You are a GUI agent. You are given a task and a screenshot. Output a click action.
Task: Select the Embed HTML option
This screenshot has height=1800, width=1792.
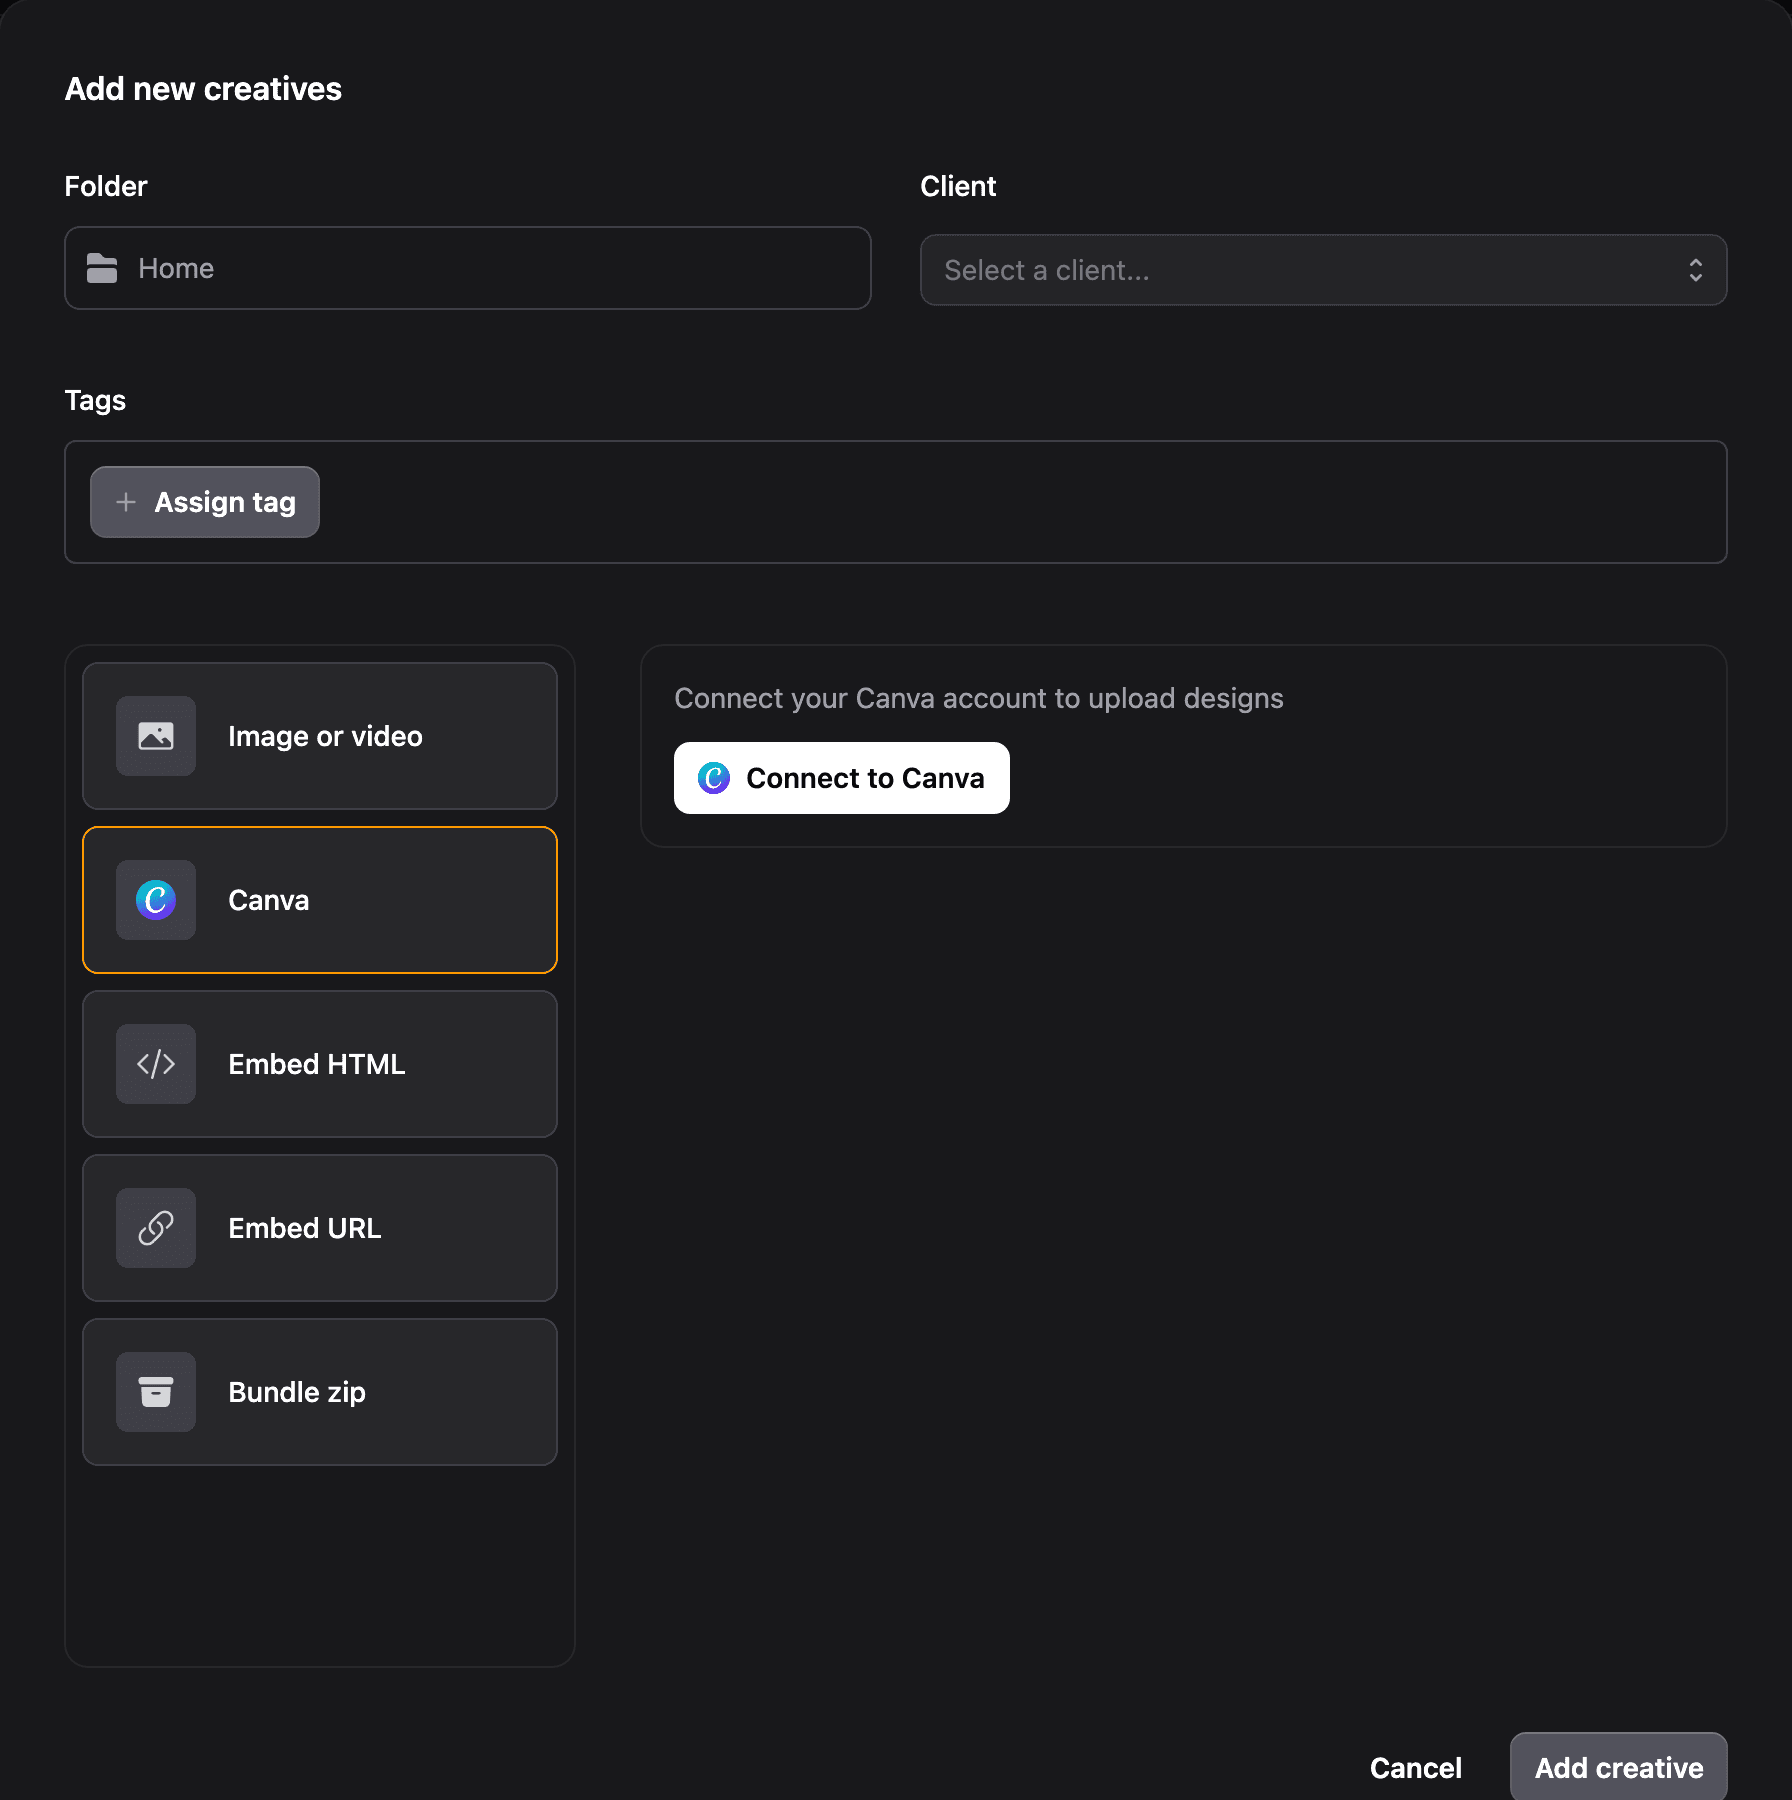pos(320,1064)
